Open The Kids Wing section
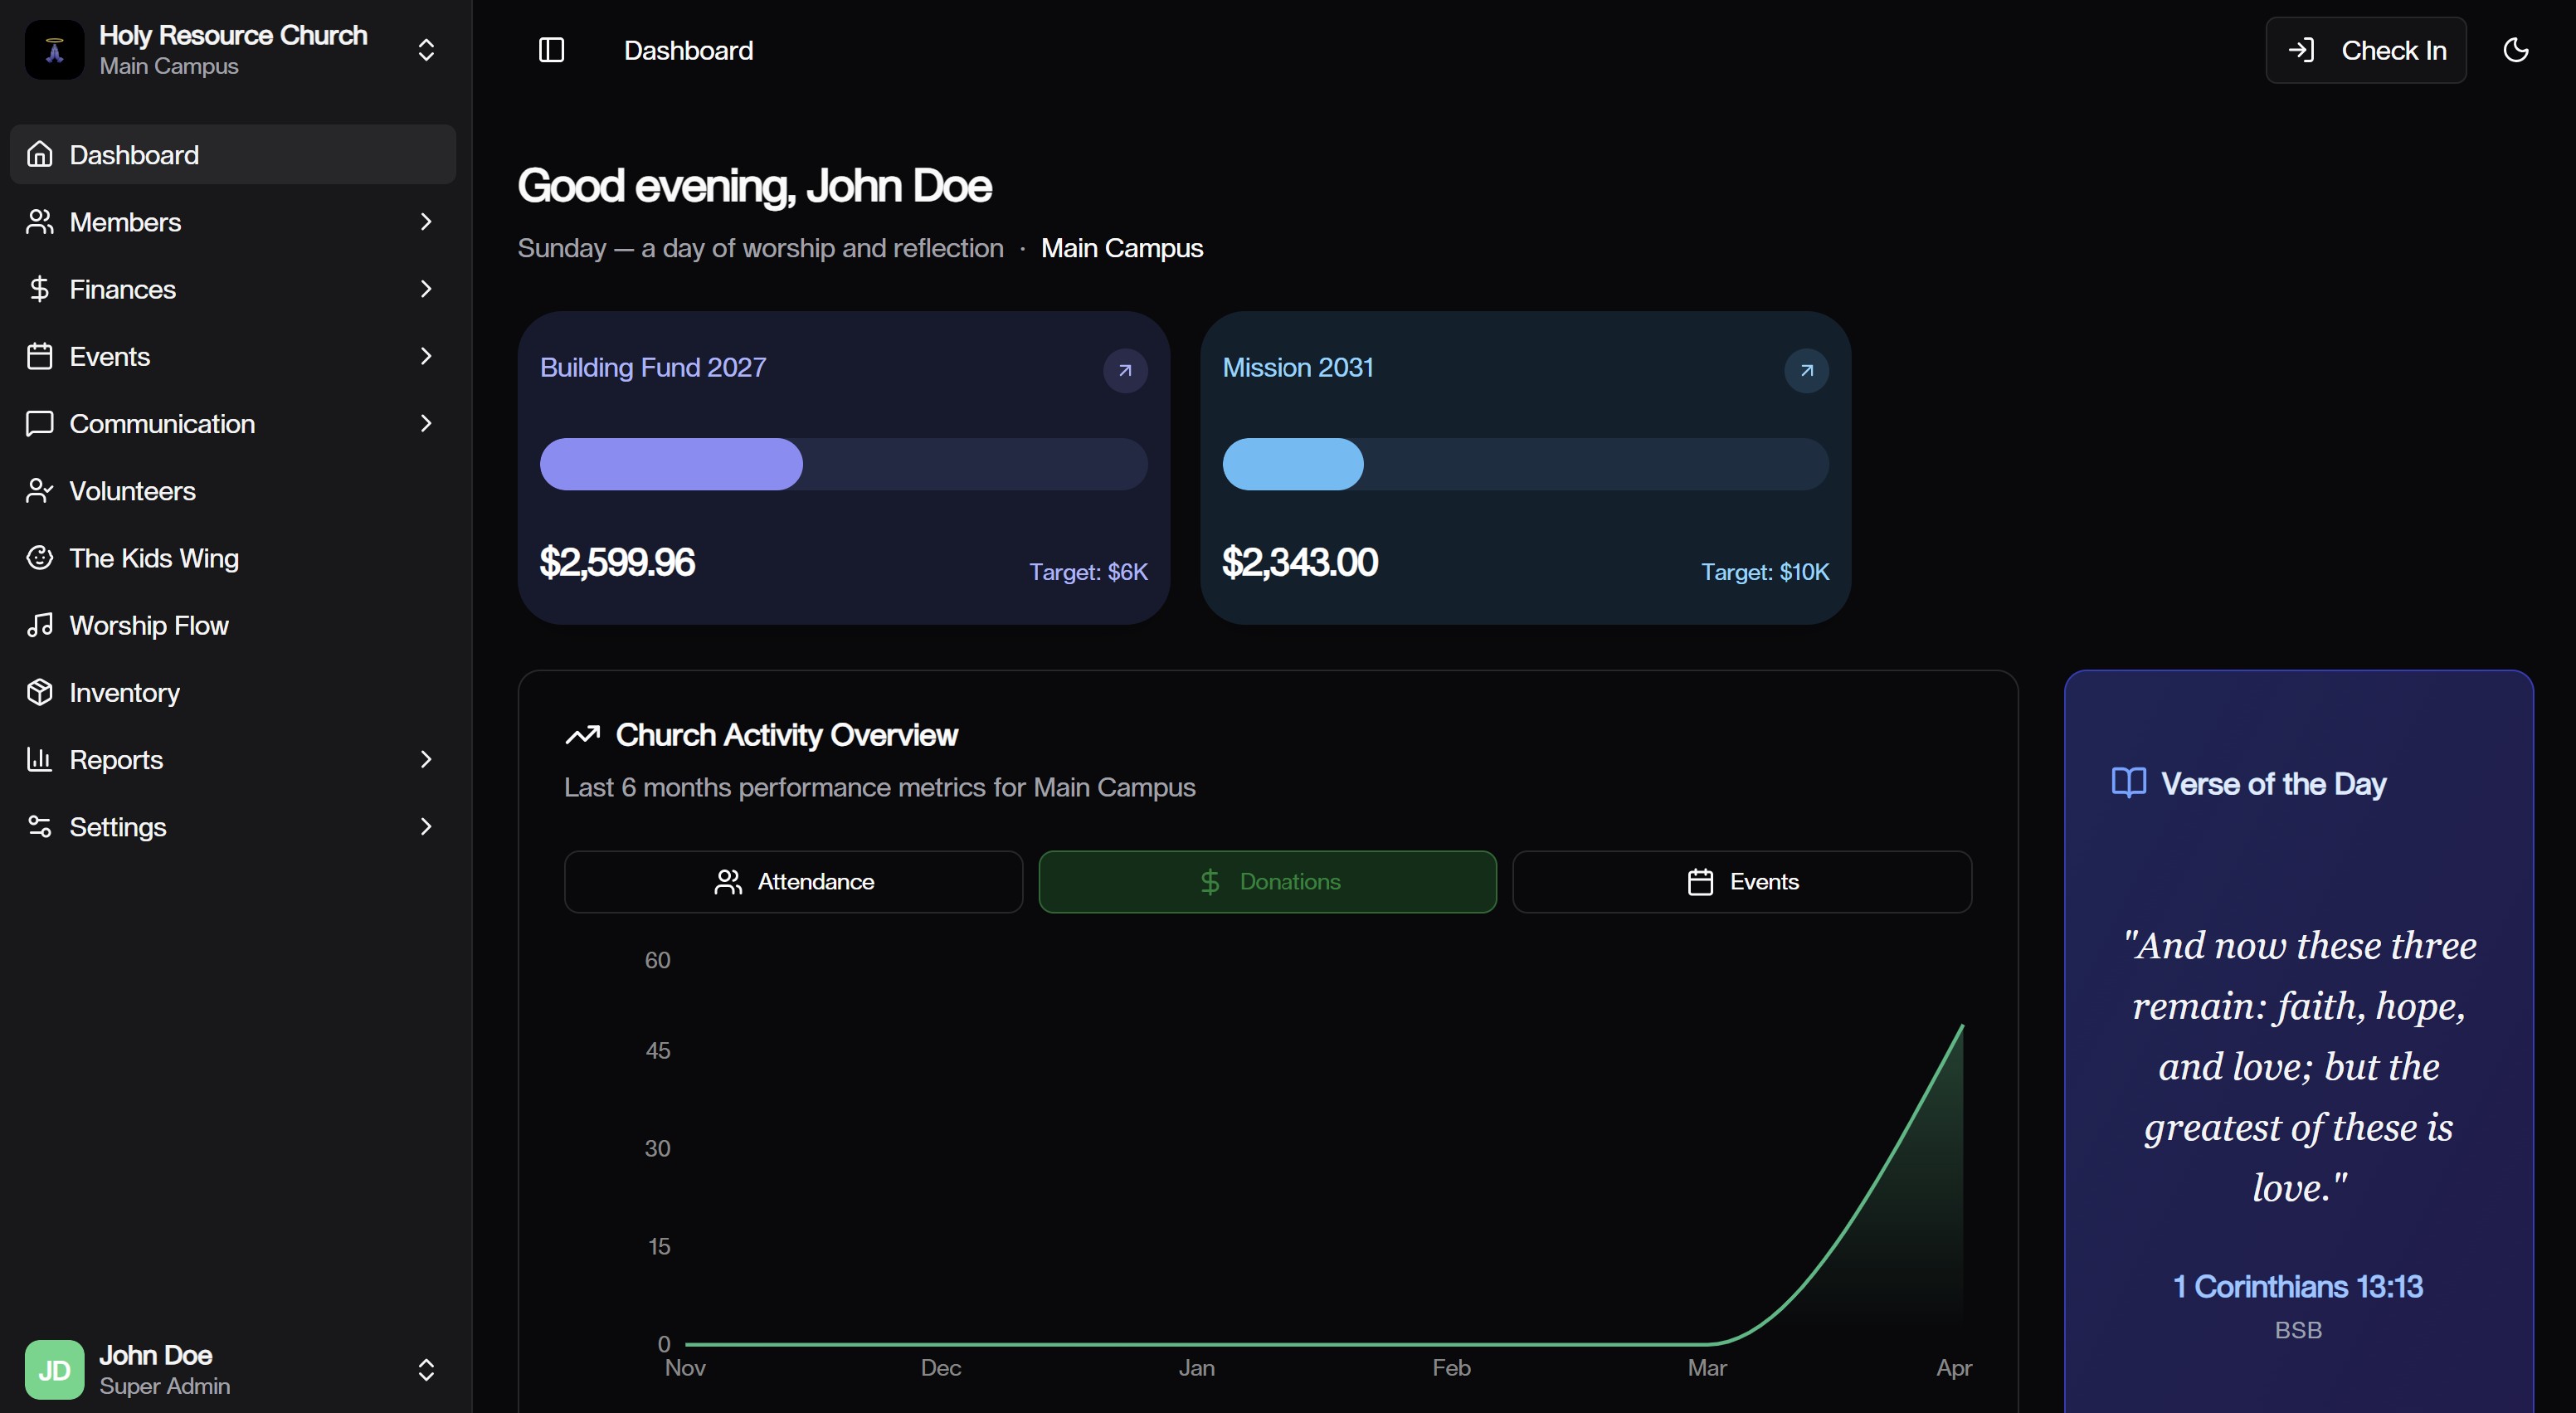The height and width of the screenshot is (1413, 2576). [x=233, y=557]
